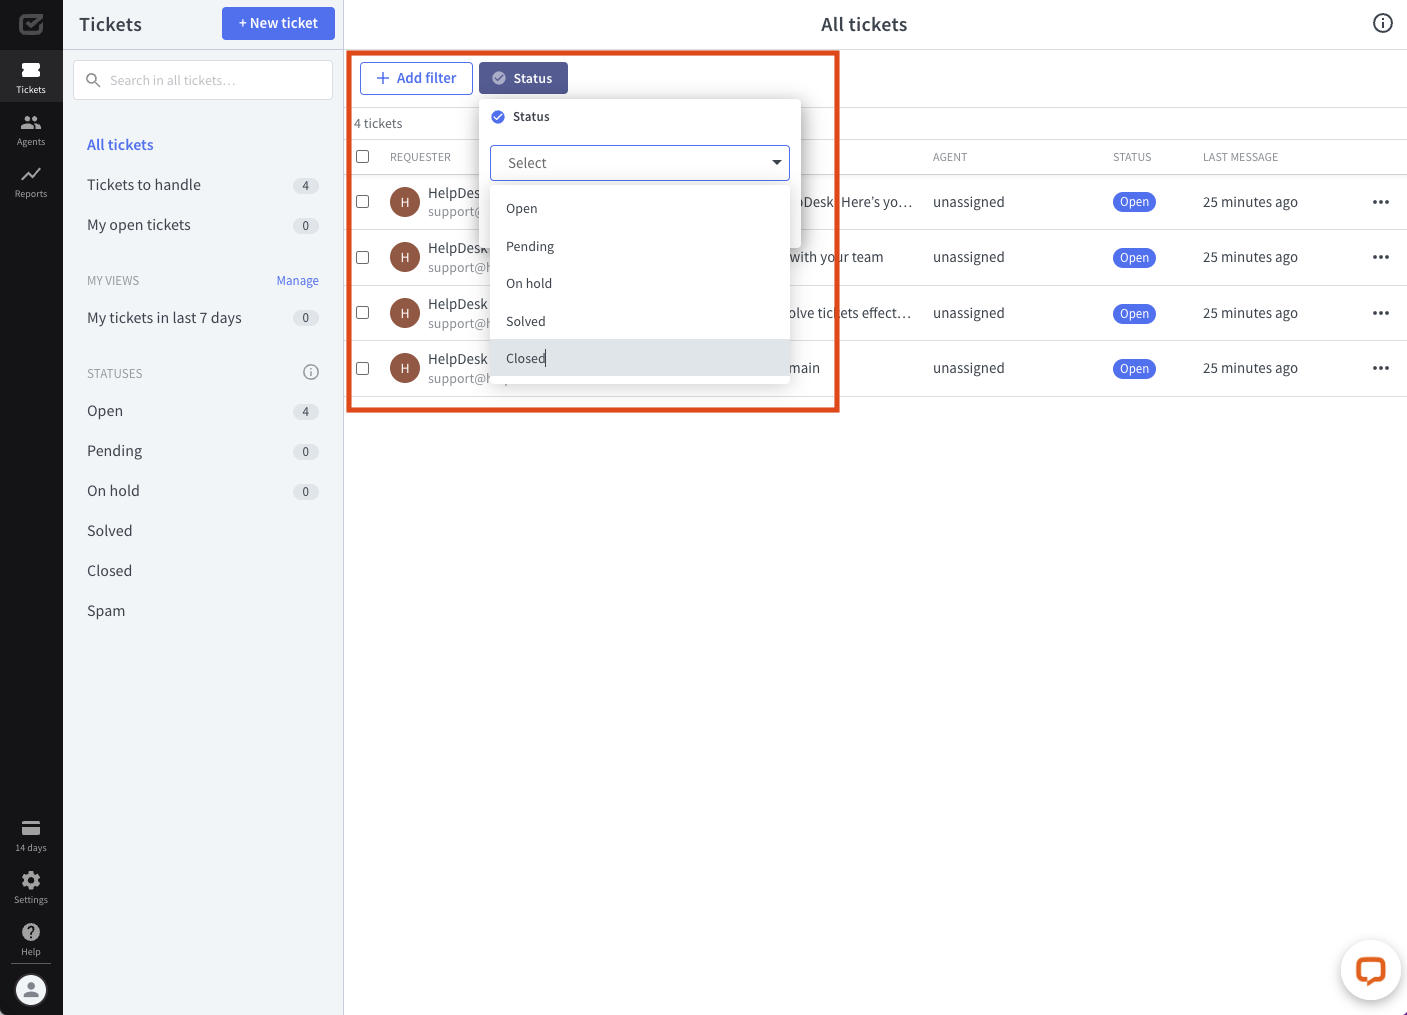Click the Status column header

click(x=1132, y=157)
